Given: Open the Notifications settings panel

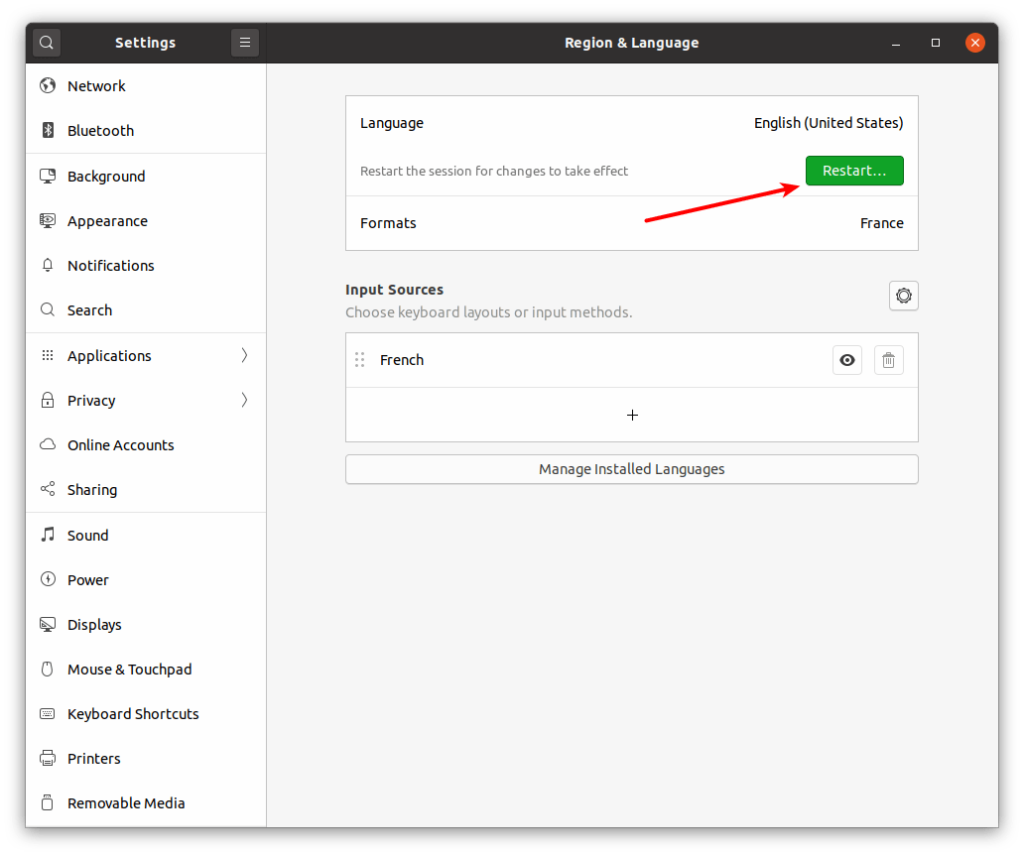Looking at the screenshot, I should (110, 265).
